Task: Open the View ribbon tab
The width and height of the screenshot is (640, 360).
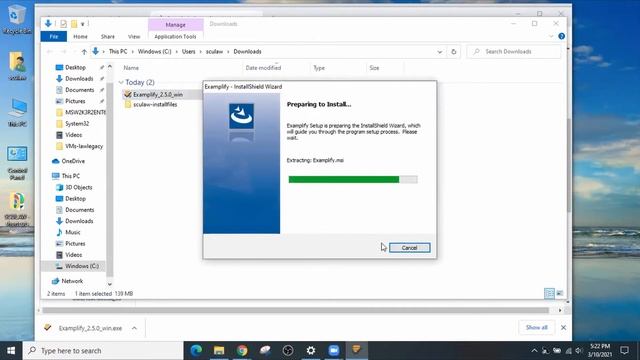Action: coord(134,36)
